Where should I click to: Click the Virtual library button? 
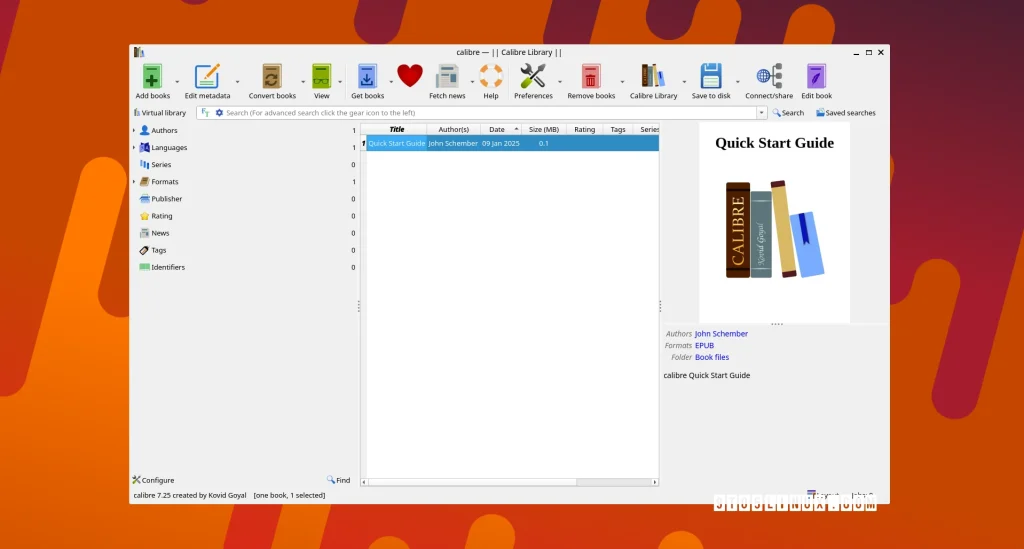click(x=160, y=112)
